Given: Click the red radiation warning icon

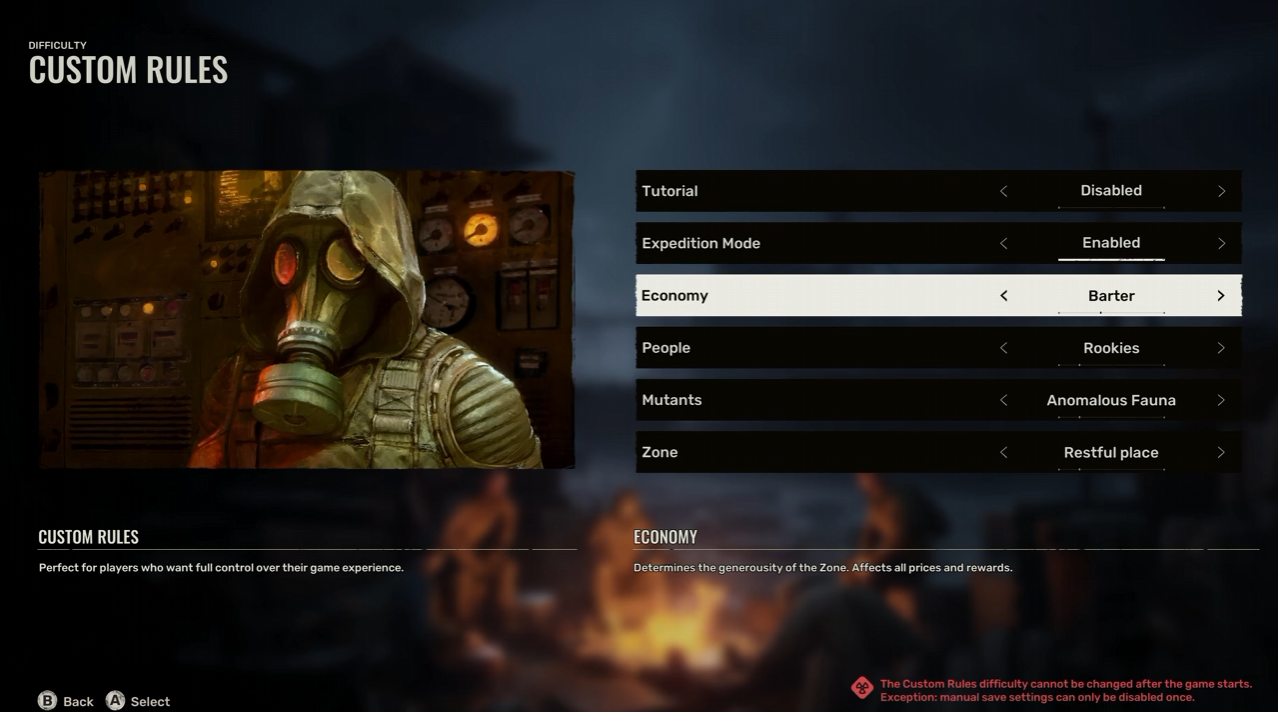Looking at the screenshot, I should tap(861, 688).
